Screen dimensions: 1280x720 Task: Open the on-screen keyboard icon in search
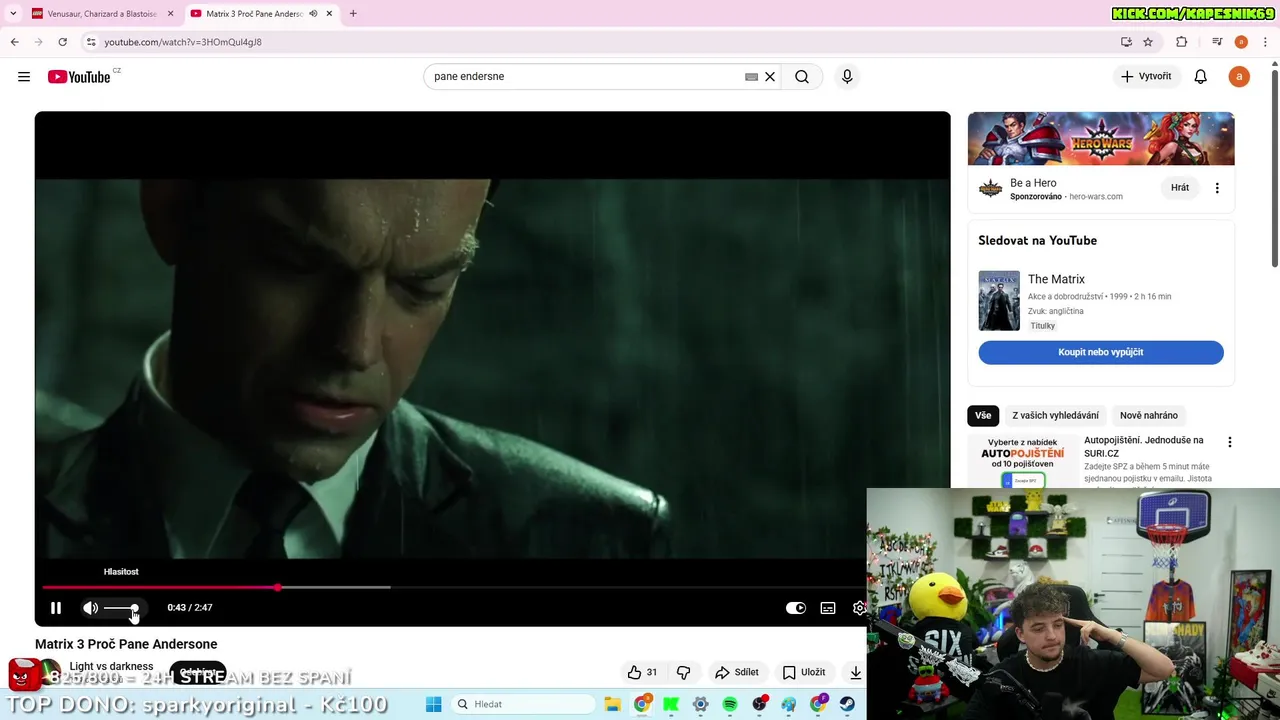tap(751, 77)
